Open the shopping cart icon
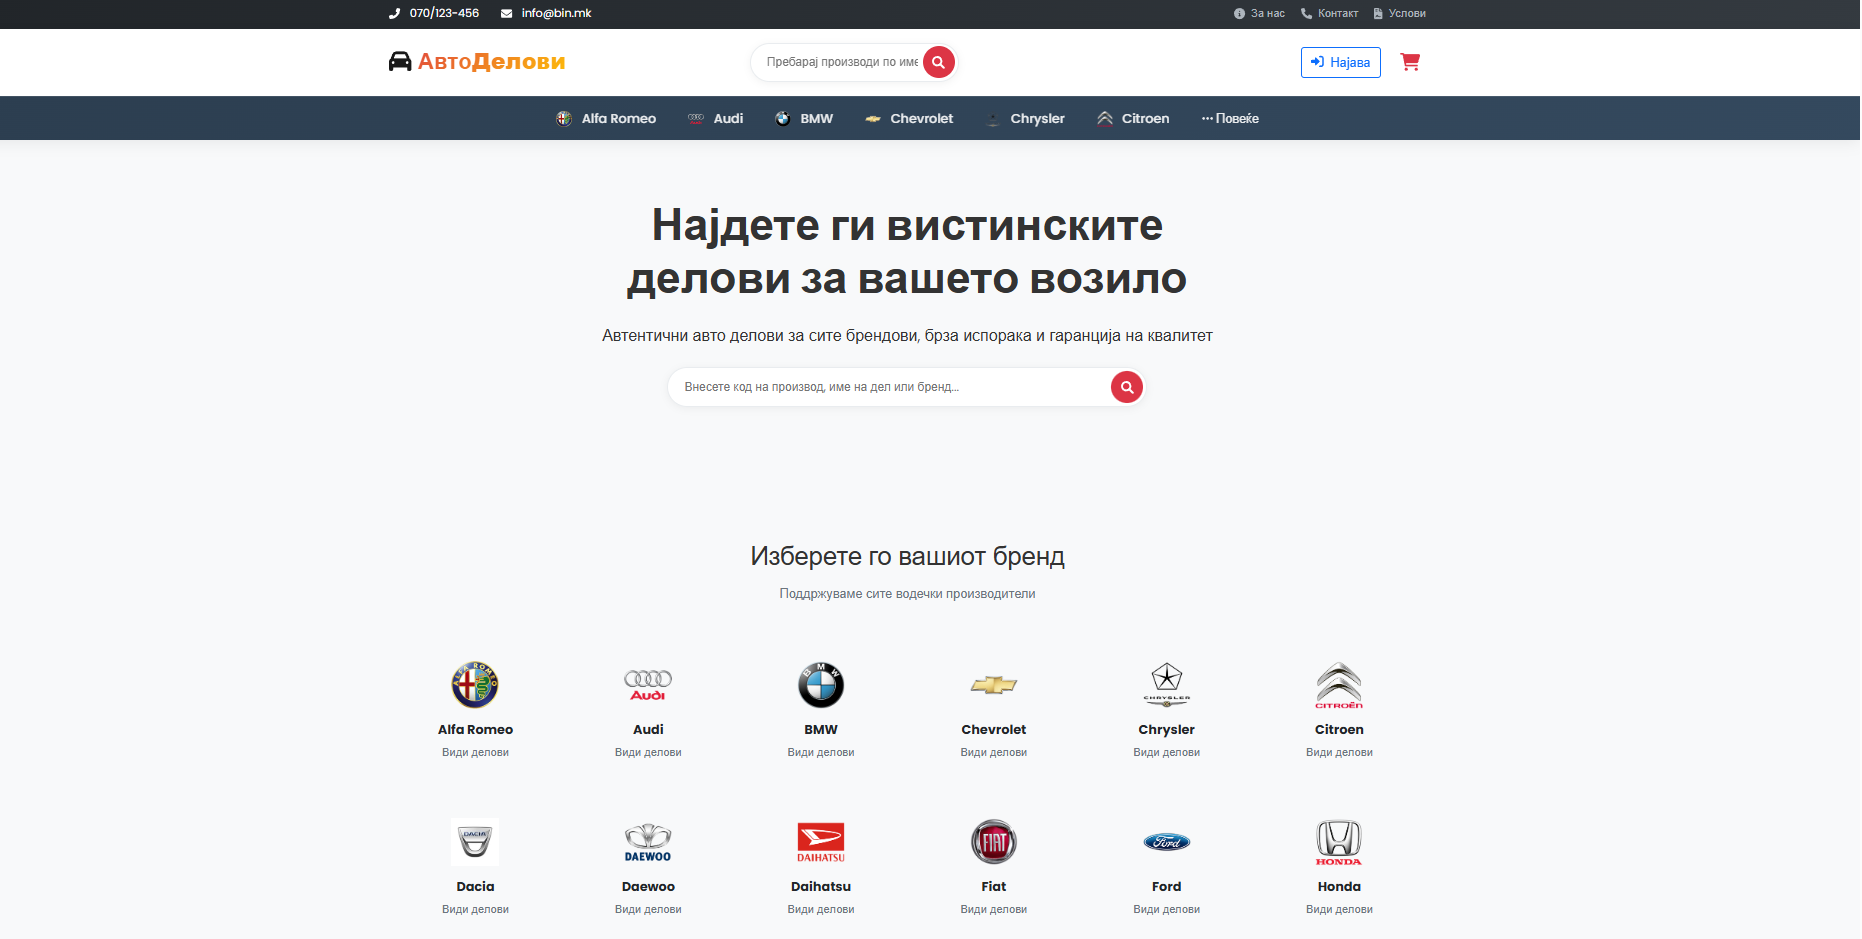Screen dimensions: 1862x939 [x=1410, y=62]
